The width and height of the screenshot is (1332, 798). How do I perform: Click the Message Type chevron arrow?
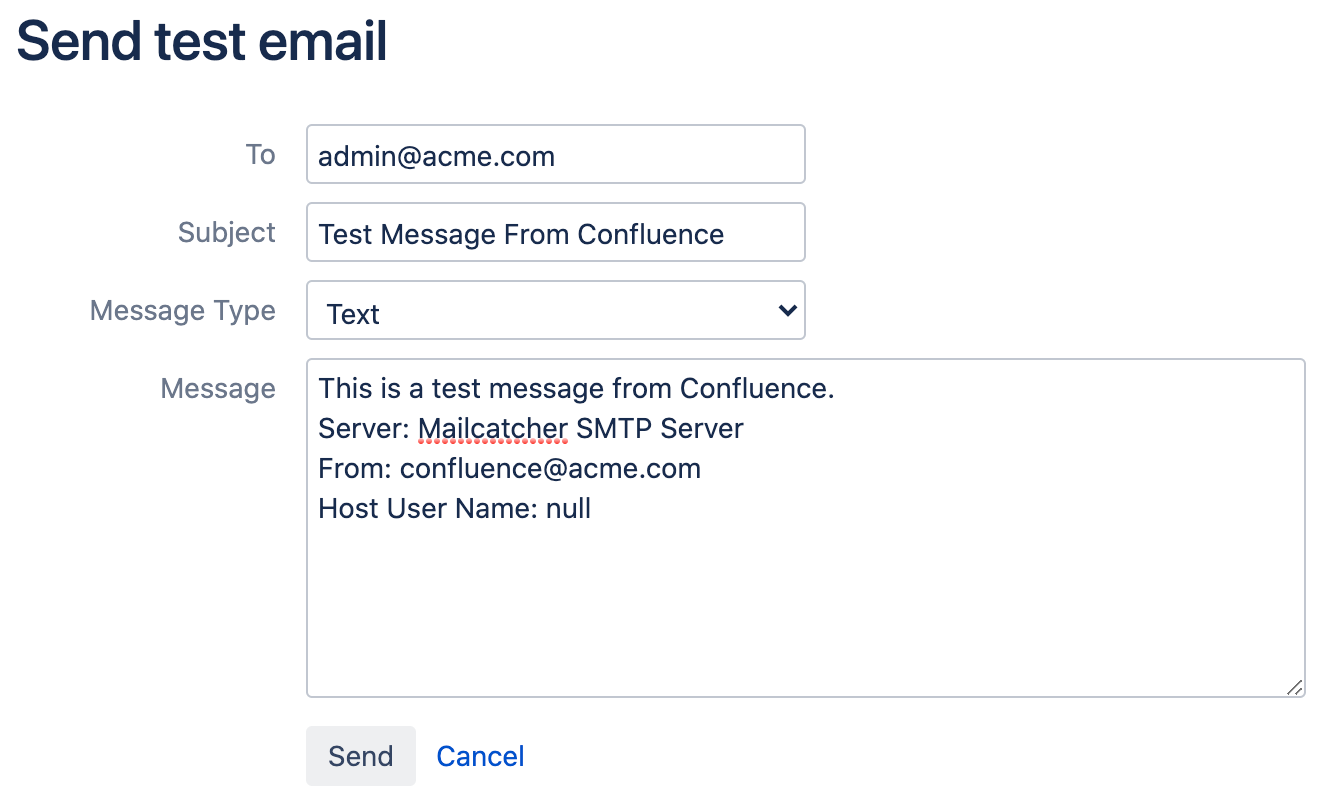click(787, 311)
